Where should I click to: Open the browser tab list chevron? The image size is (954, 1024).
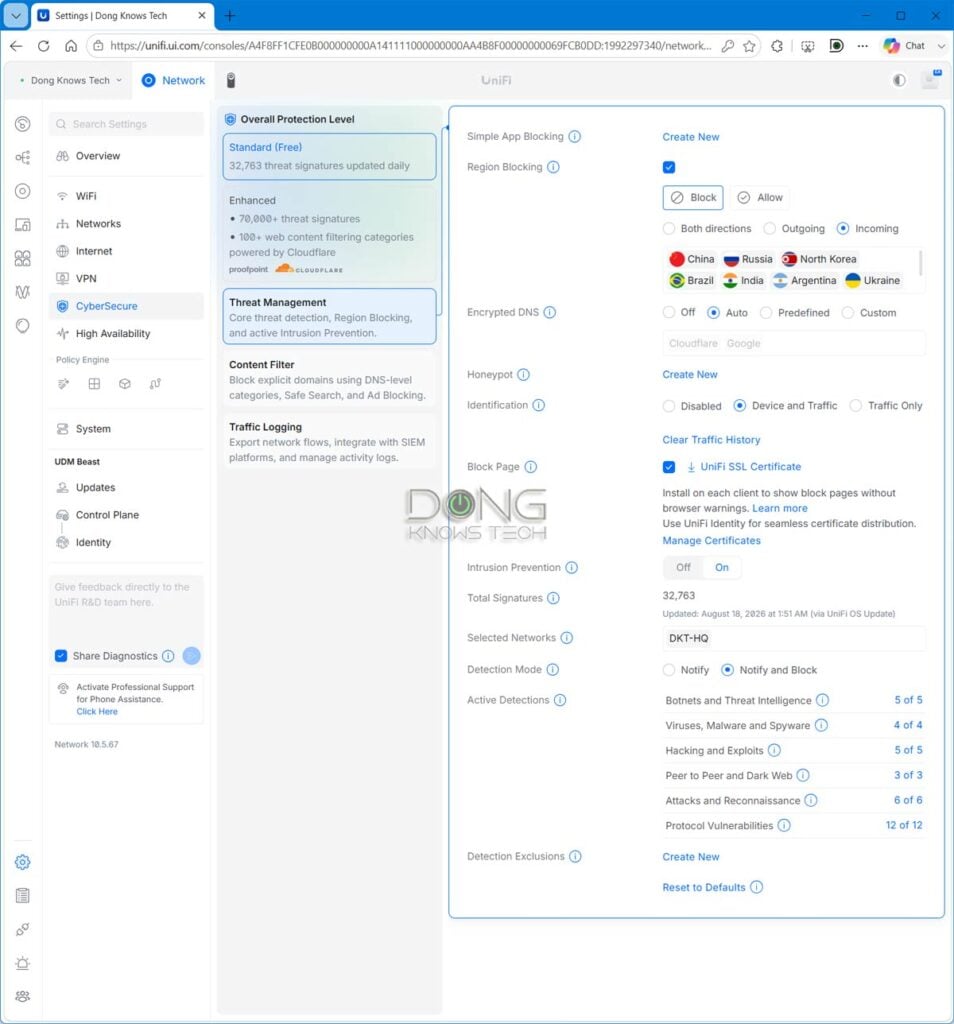pos(16,16)
